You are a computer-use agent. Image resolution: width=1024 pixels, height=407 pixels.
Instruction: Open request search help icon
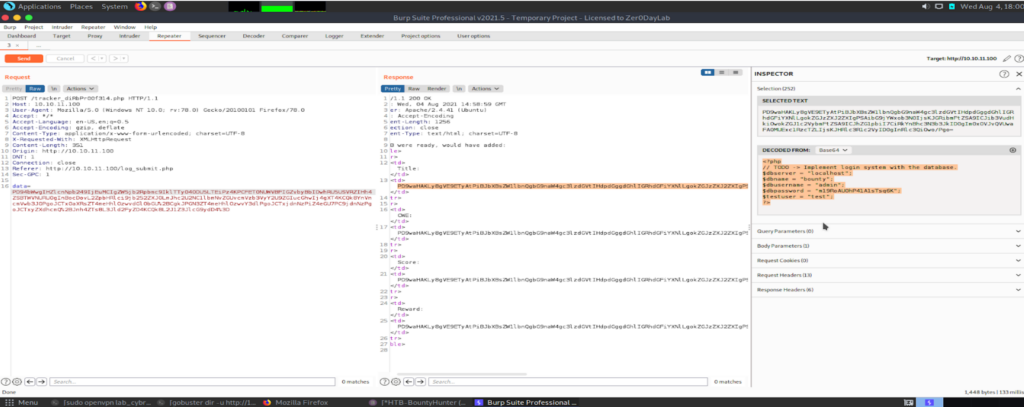(x=6, y=381)
